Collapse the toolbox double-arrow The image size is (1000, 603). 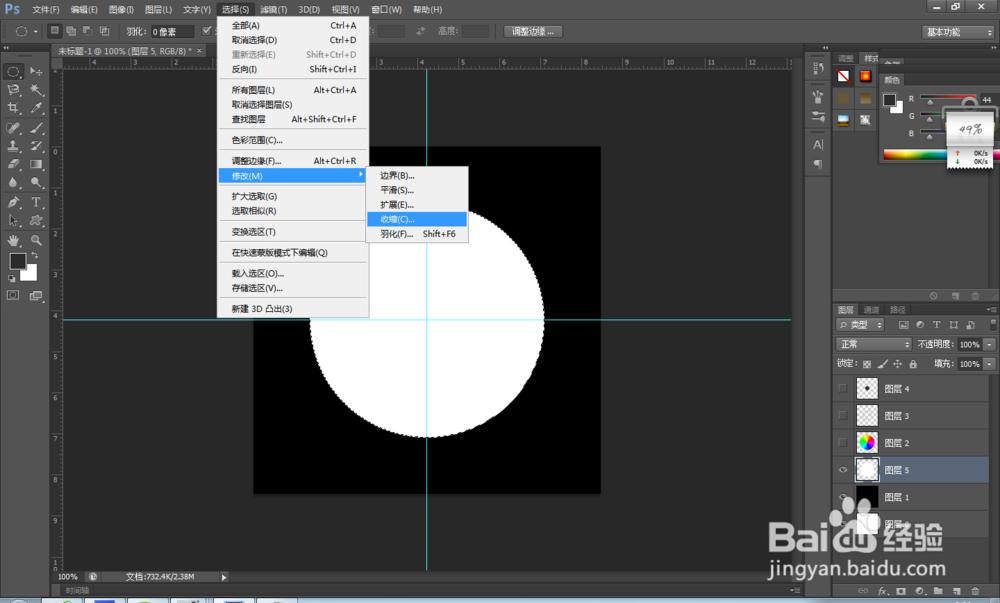click(6, 48)
